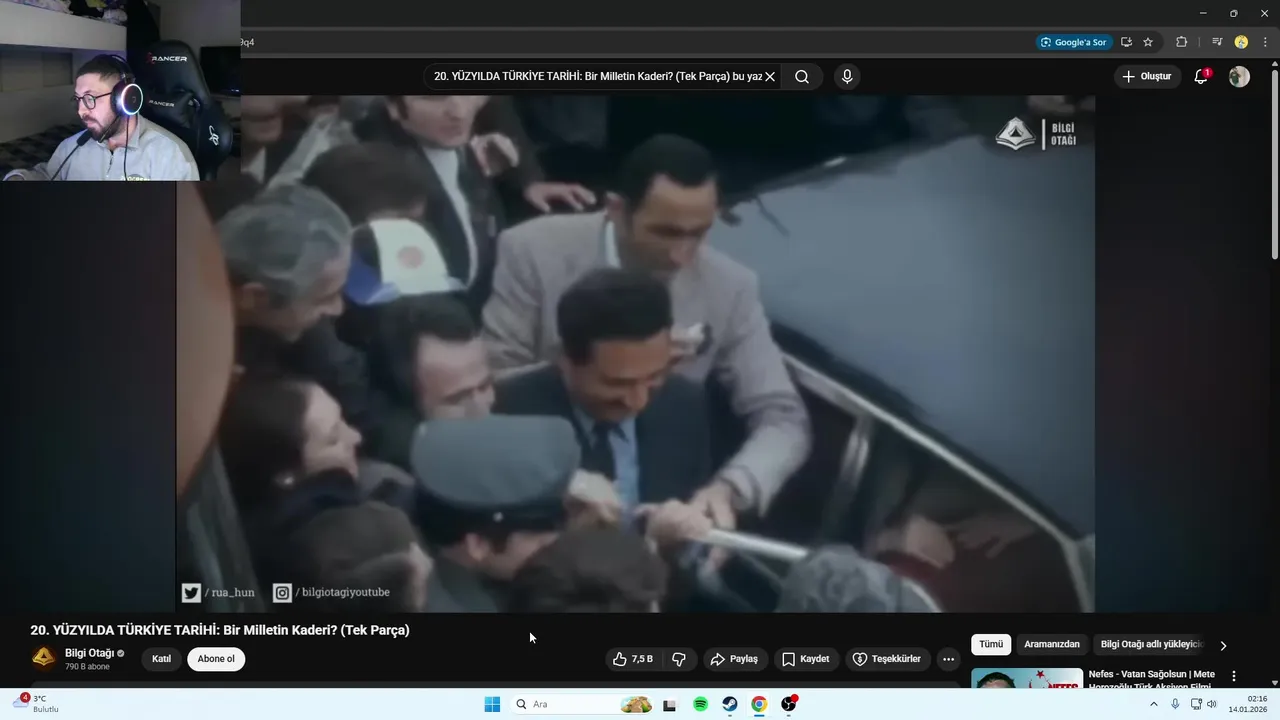Select the Tümü filter chip
The image size is (1280, 720).
[x=991, y=645]
